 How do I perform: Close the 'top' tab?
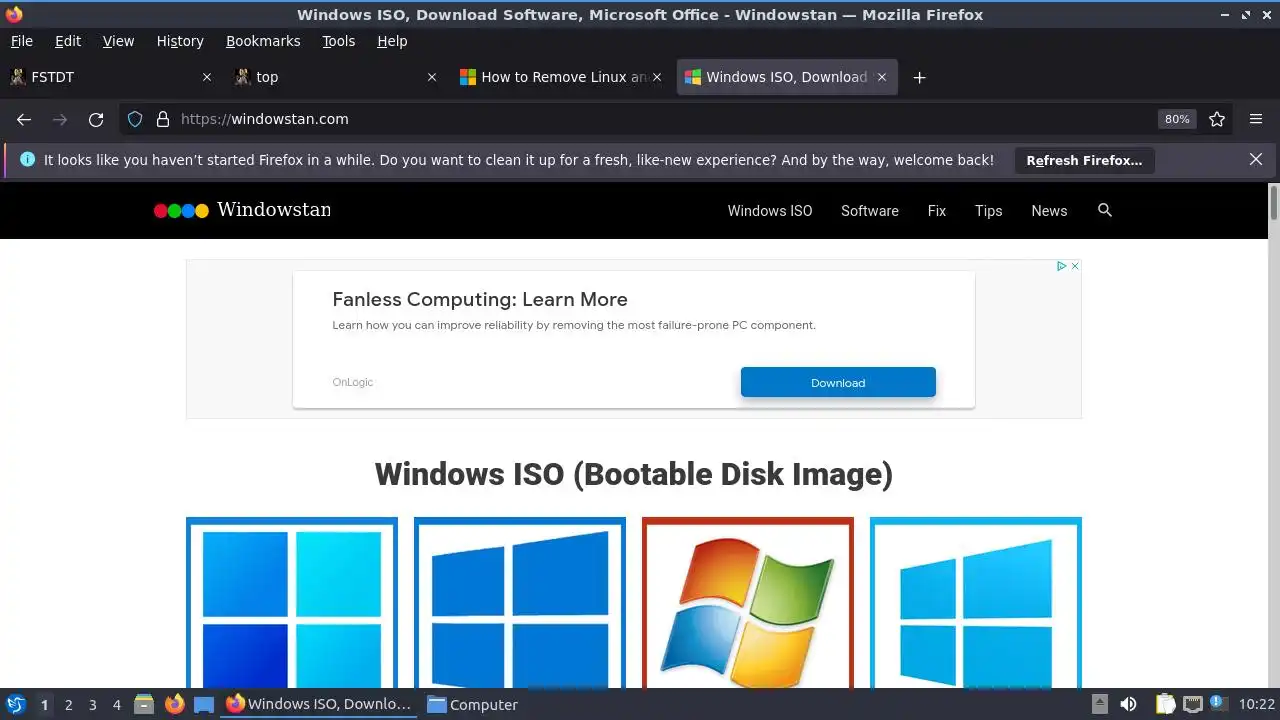(432, 77)
